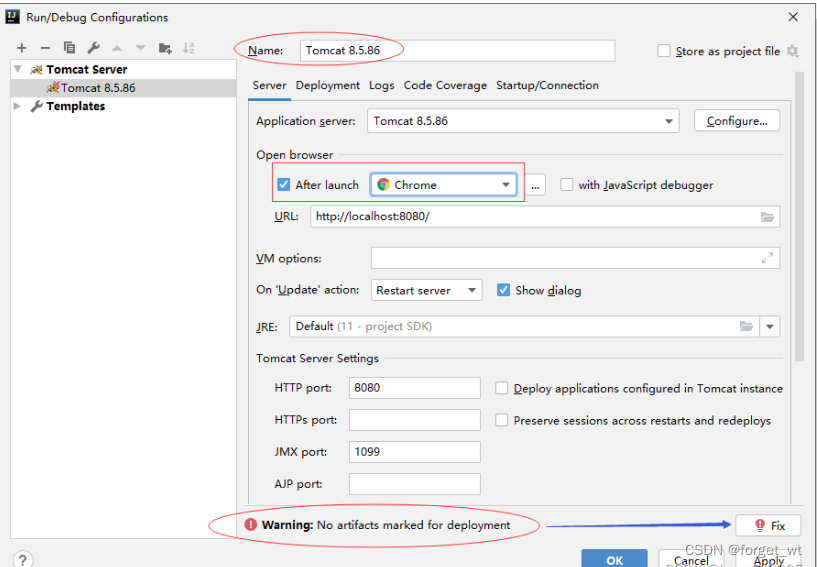The image size is (817, 567).
Task: Click the wrench icon next to Templates
Action: (x=36, y=106)
